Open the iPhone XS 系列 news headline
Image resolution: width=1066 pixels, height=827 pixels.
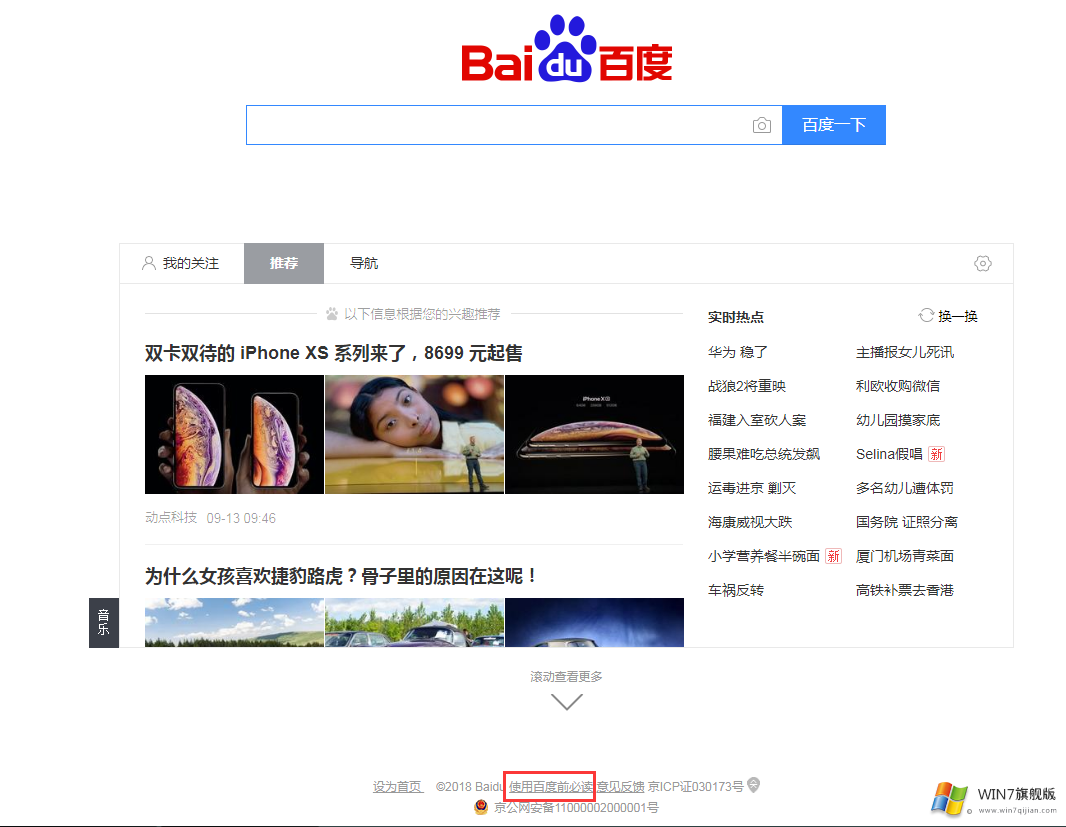pyautogui.click(x=333, y=353)
